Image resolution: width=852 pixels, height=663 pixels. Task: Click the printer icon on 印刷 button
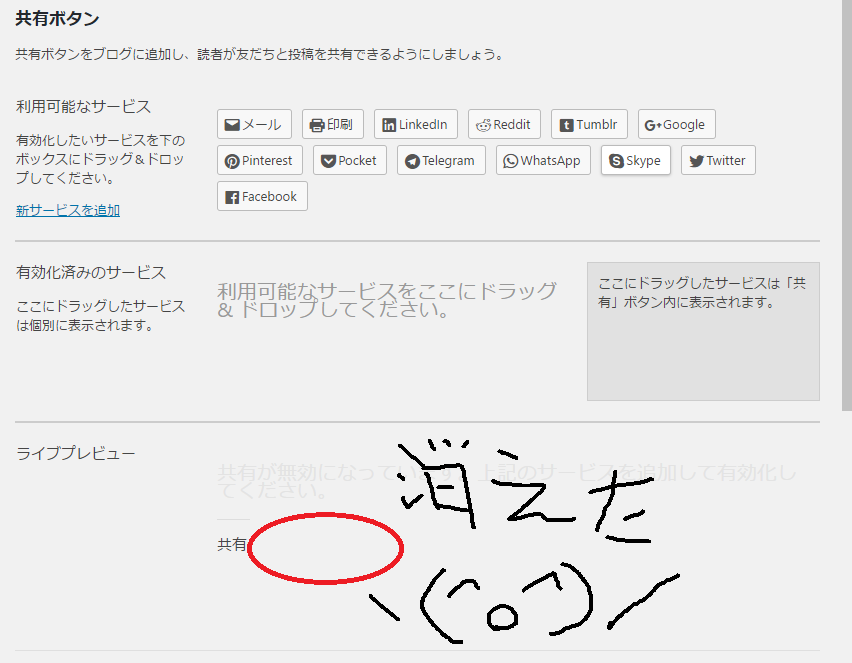click(x=317, y=125)
